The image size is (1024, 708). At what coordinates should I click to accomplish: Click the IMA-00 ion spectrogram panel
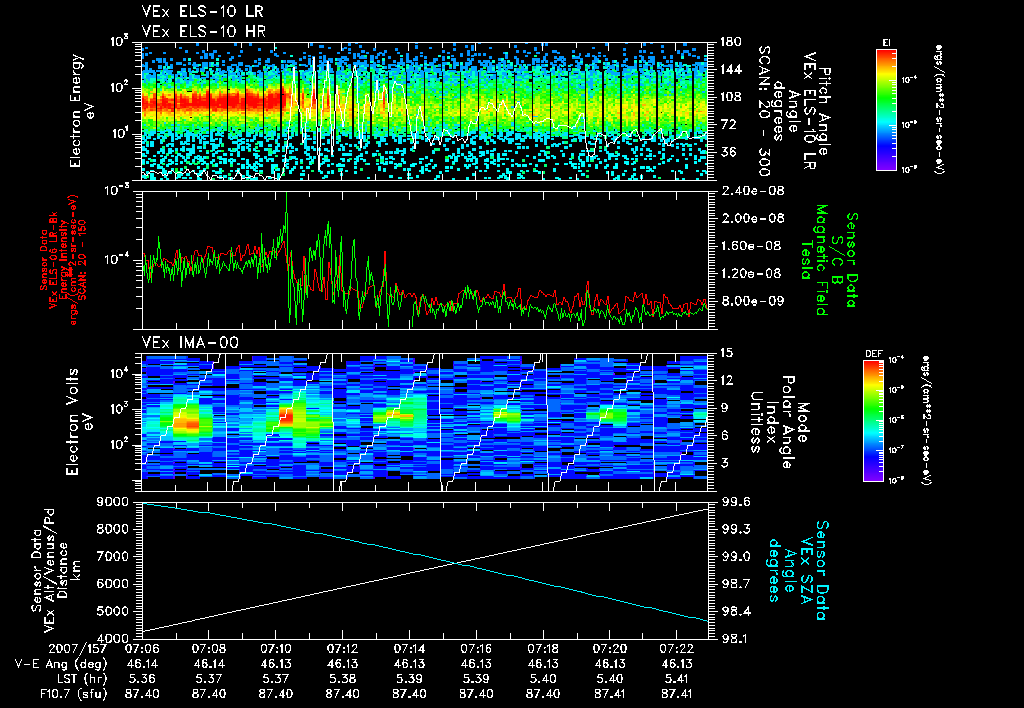425,422
